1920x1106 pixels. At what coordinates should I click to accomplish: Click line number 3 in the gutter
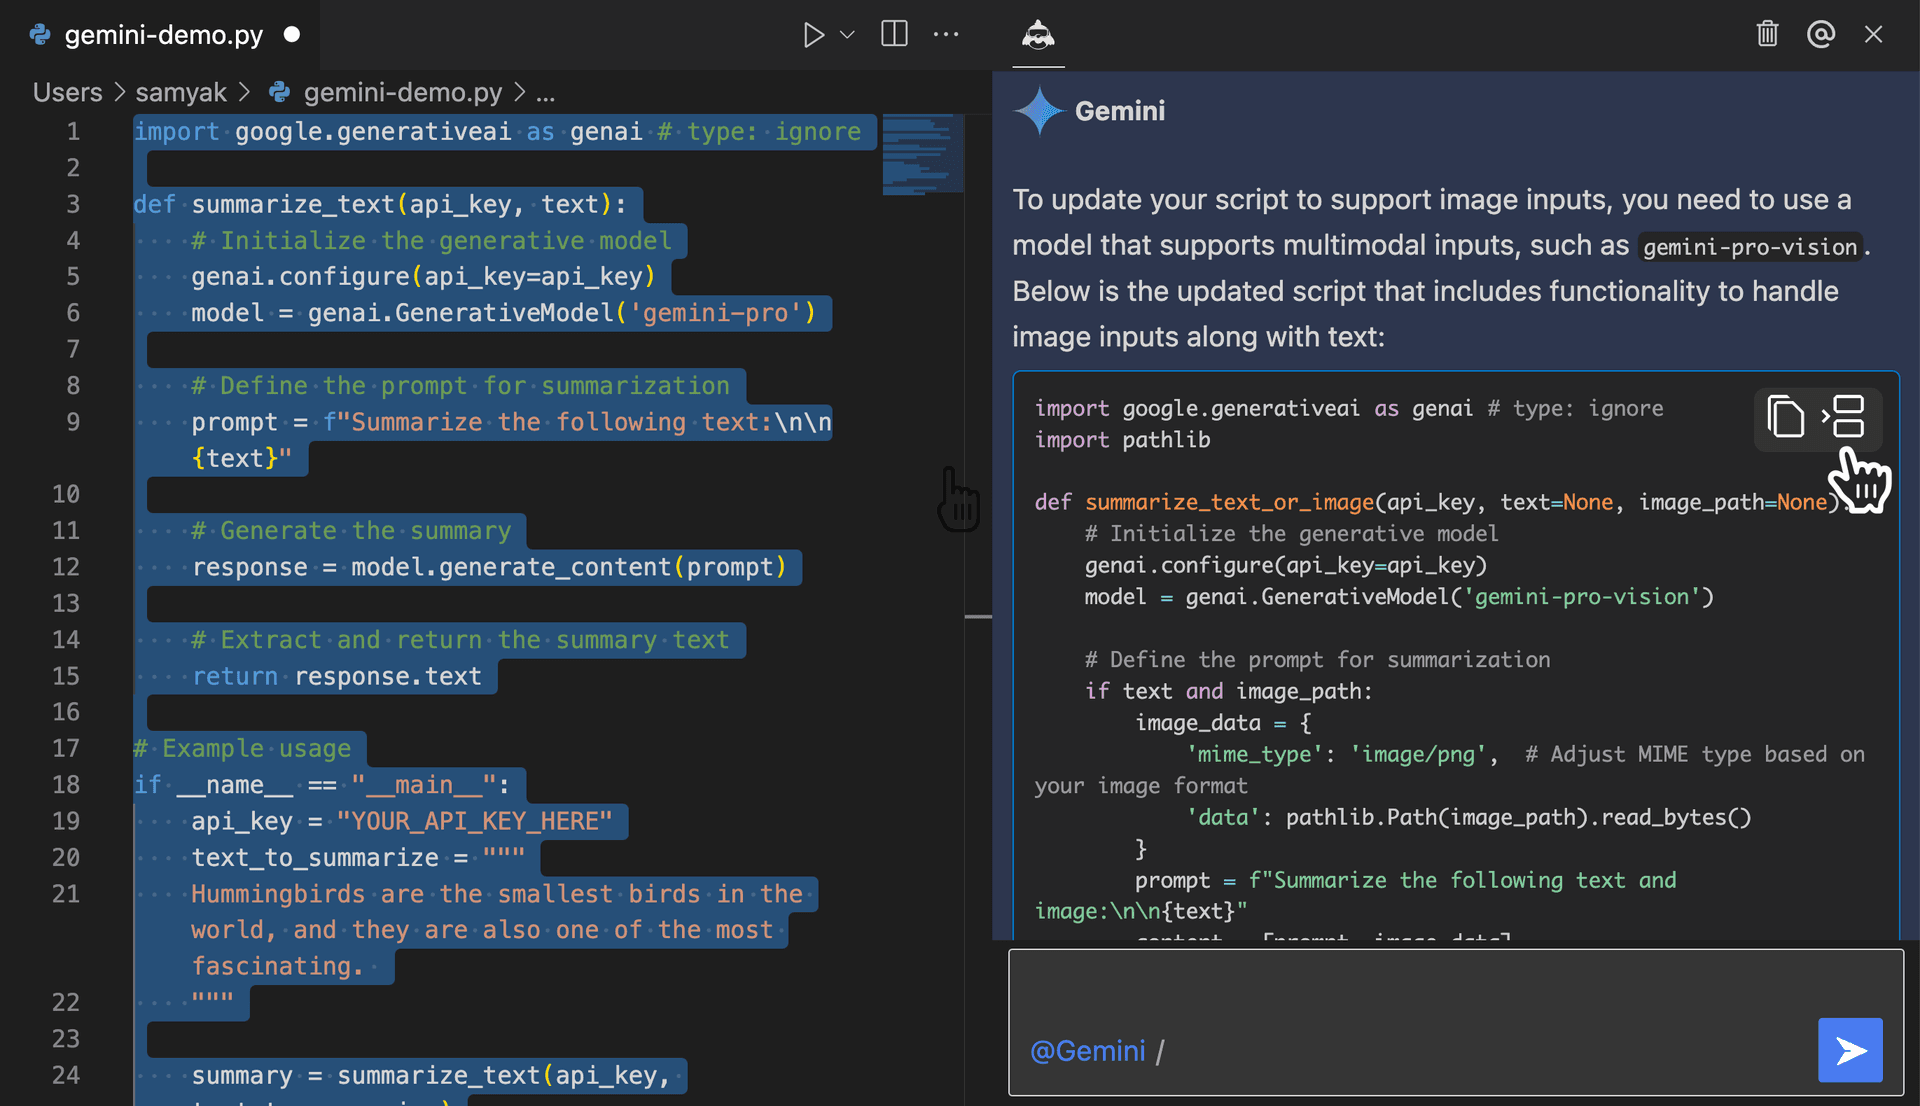point(73,204)
